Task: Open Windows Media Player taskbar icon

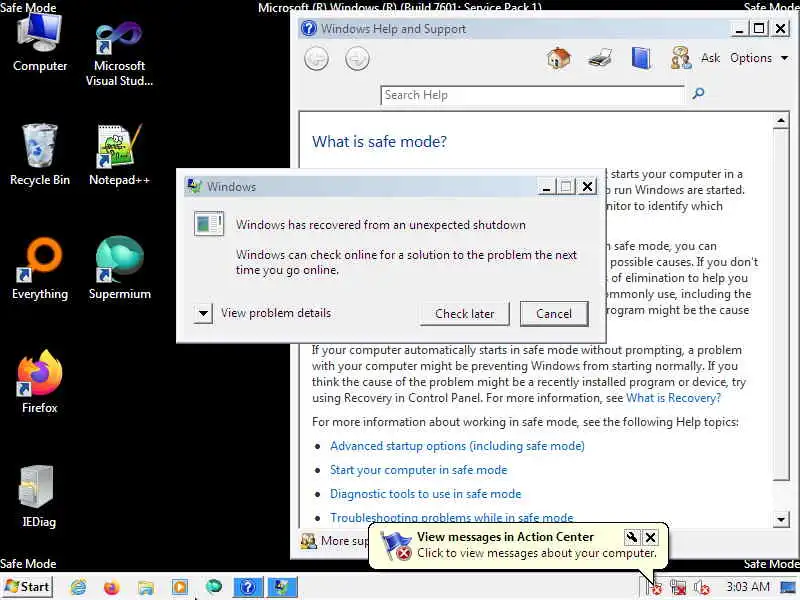Action: pyautogui.click(x=180, y=587)
